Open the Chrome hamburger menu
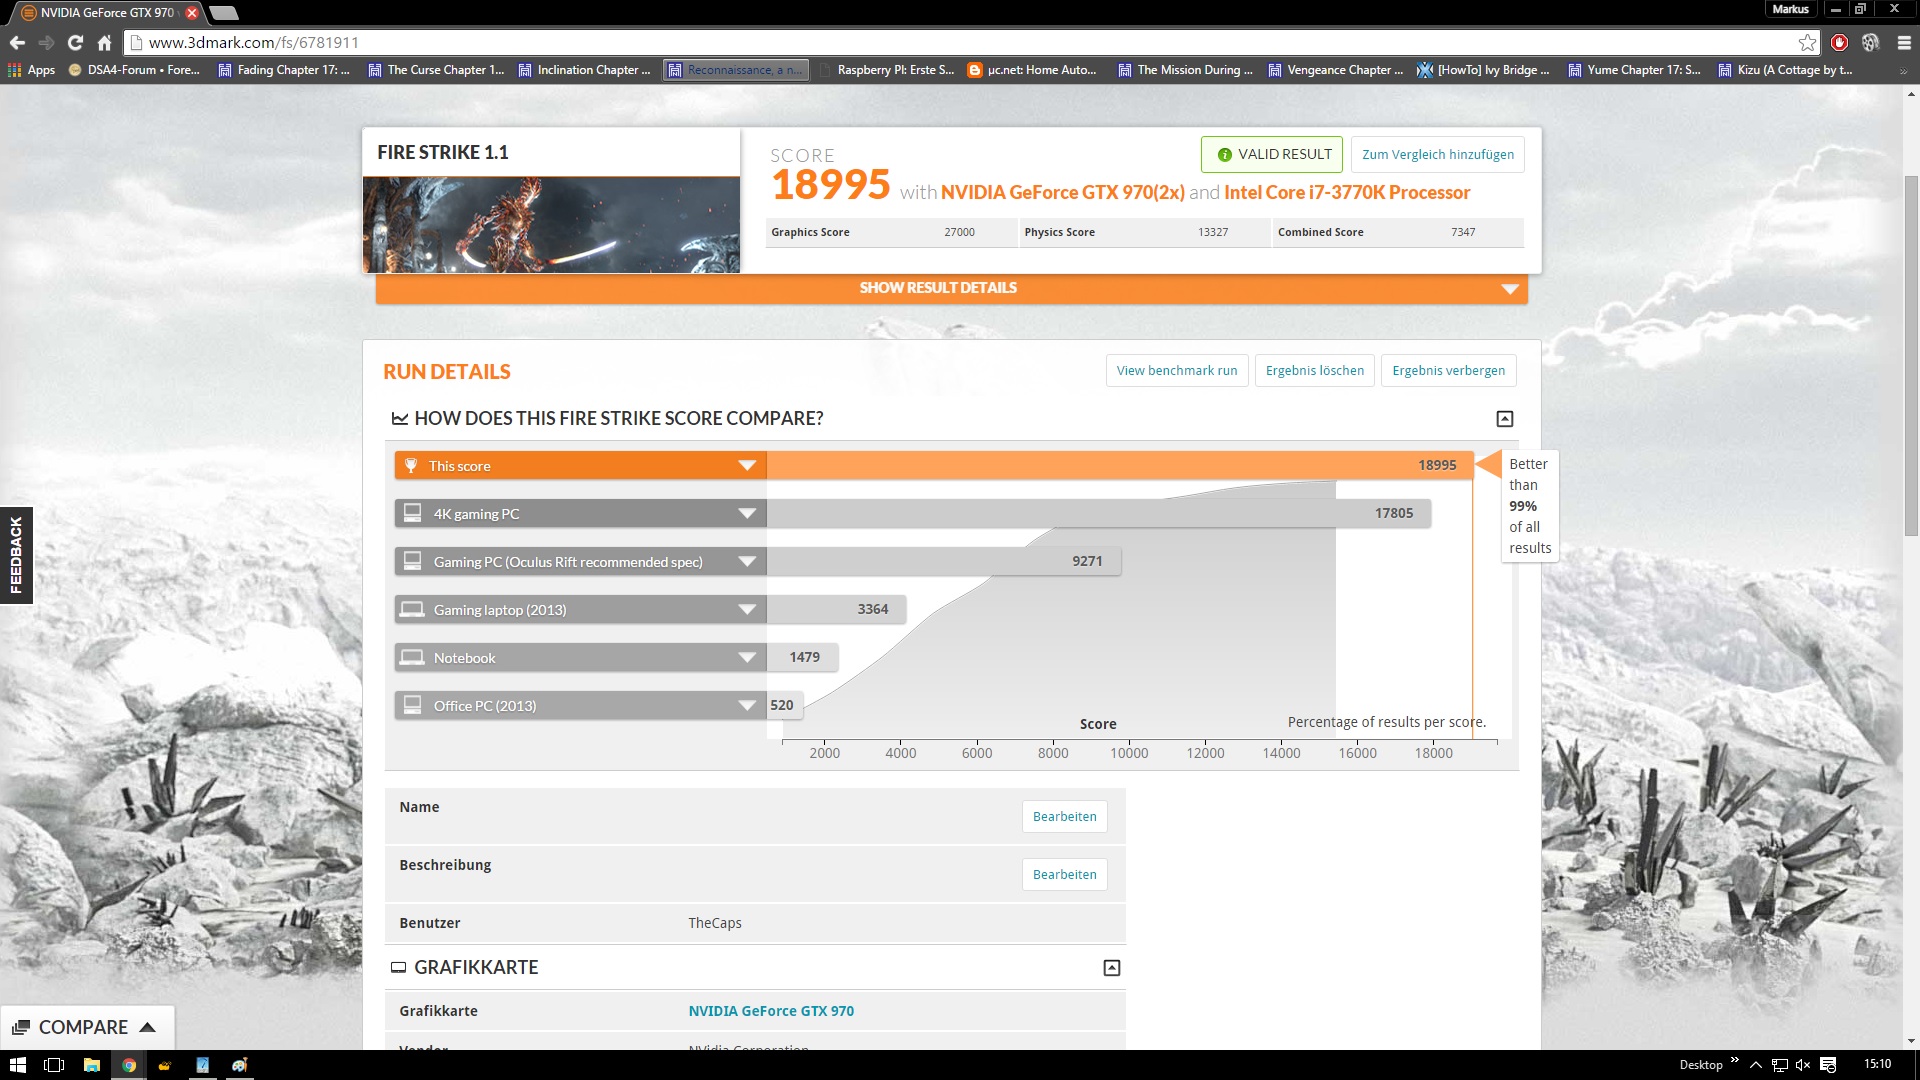 point(1903,43)
